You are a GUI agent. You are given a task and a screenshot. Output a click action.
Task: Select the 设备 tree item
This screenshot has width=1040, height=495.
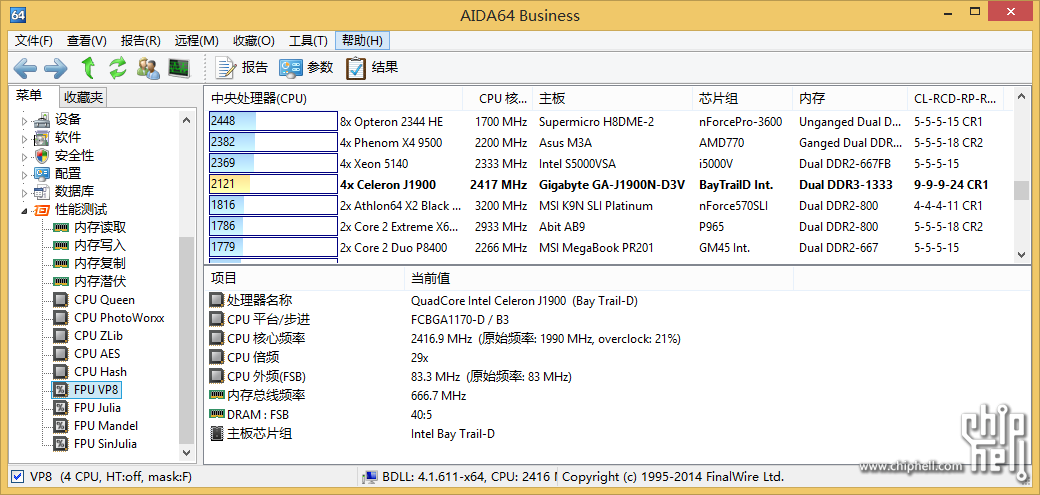pyautogui.click(x=68, y=120)
